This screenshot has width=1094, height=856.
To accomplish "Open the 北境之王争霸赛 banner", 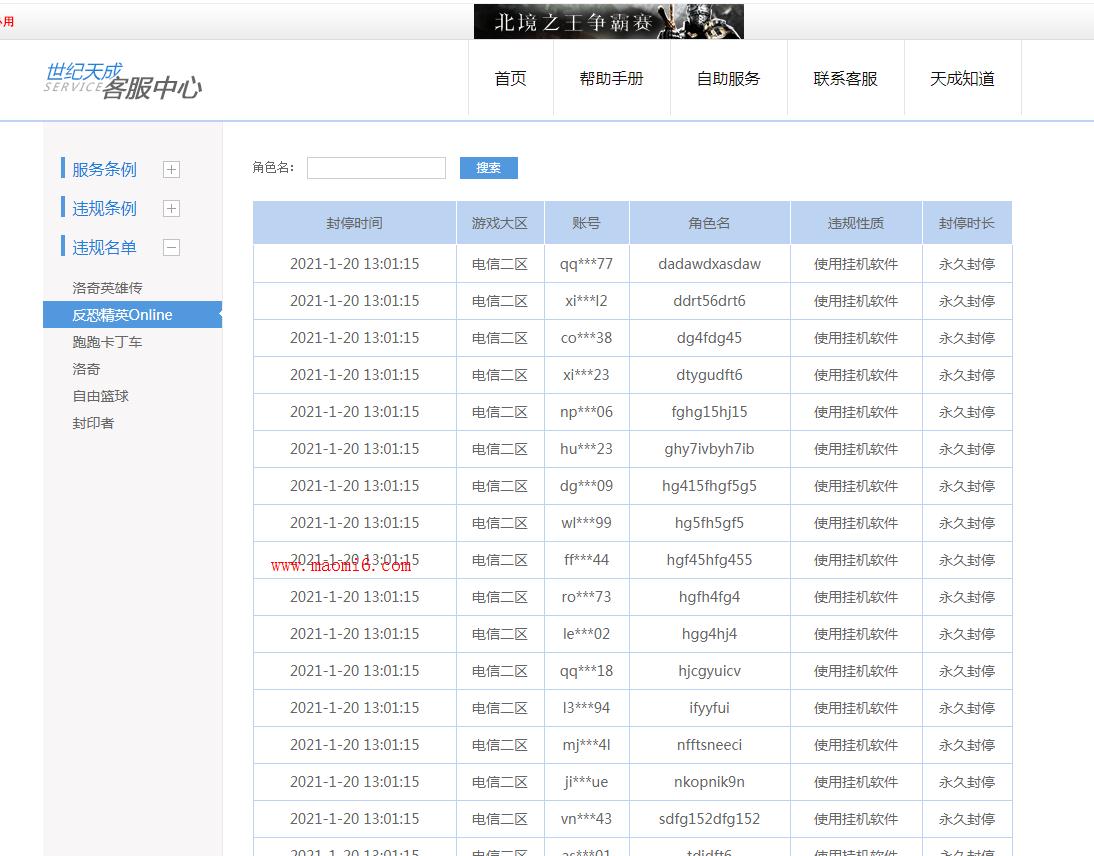I will tap(608, 22).
